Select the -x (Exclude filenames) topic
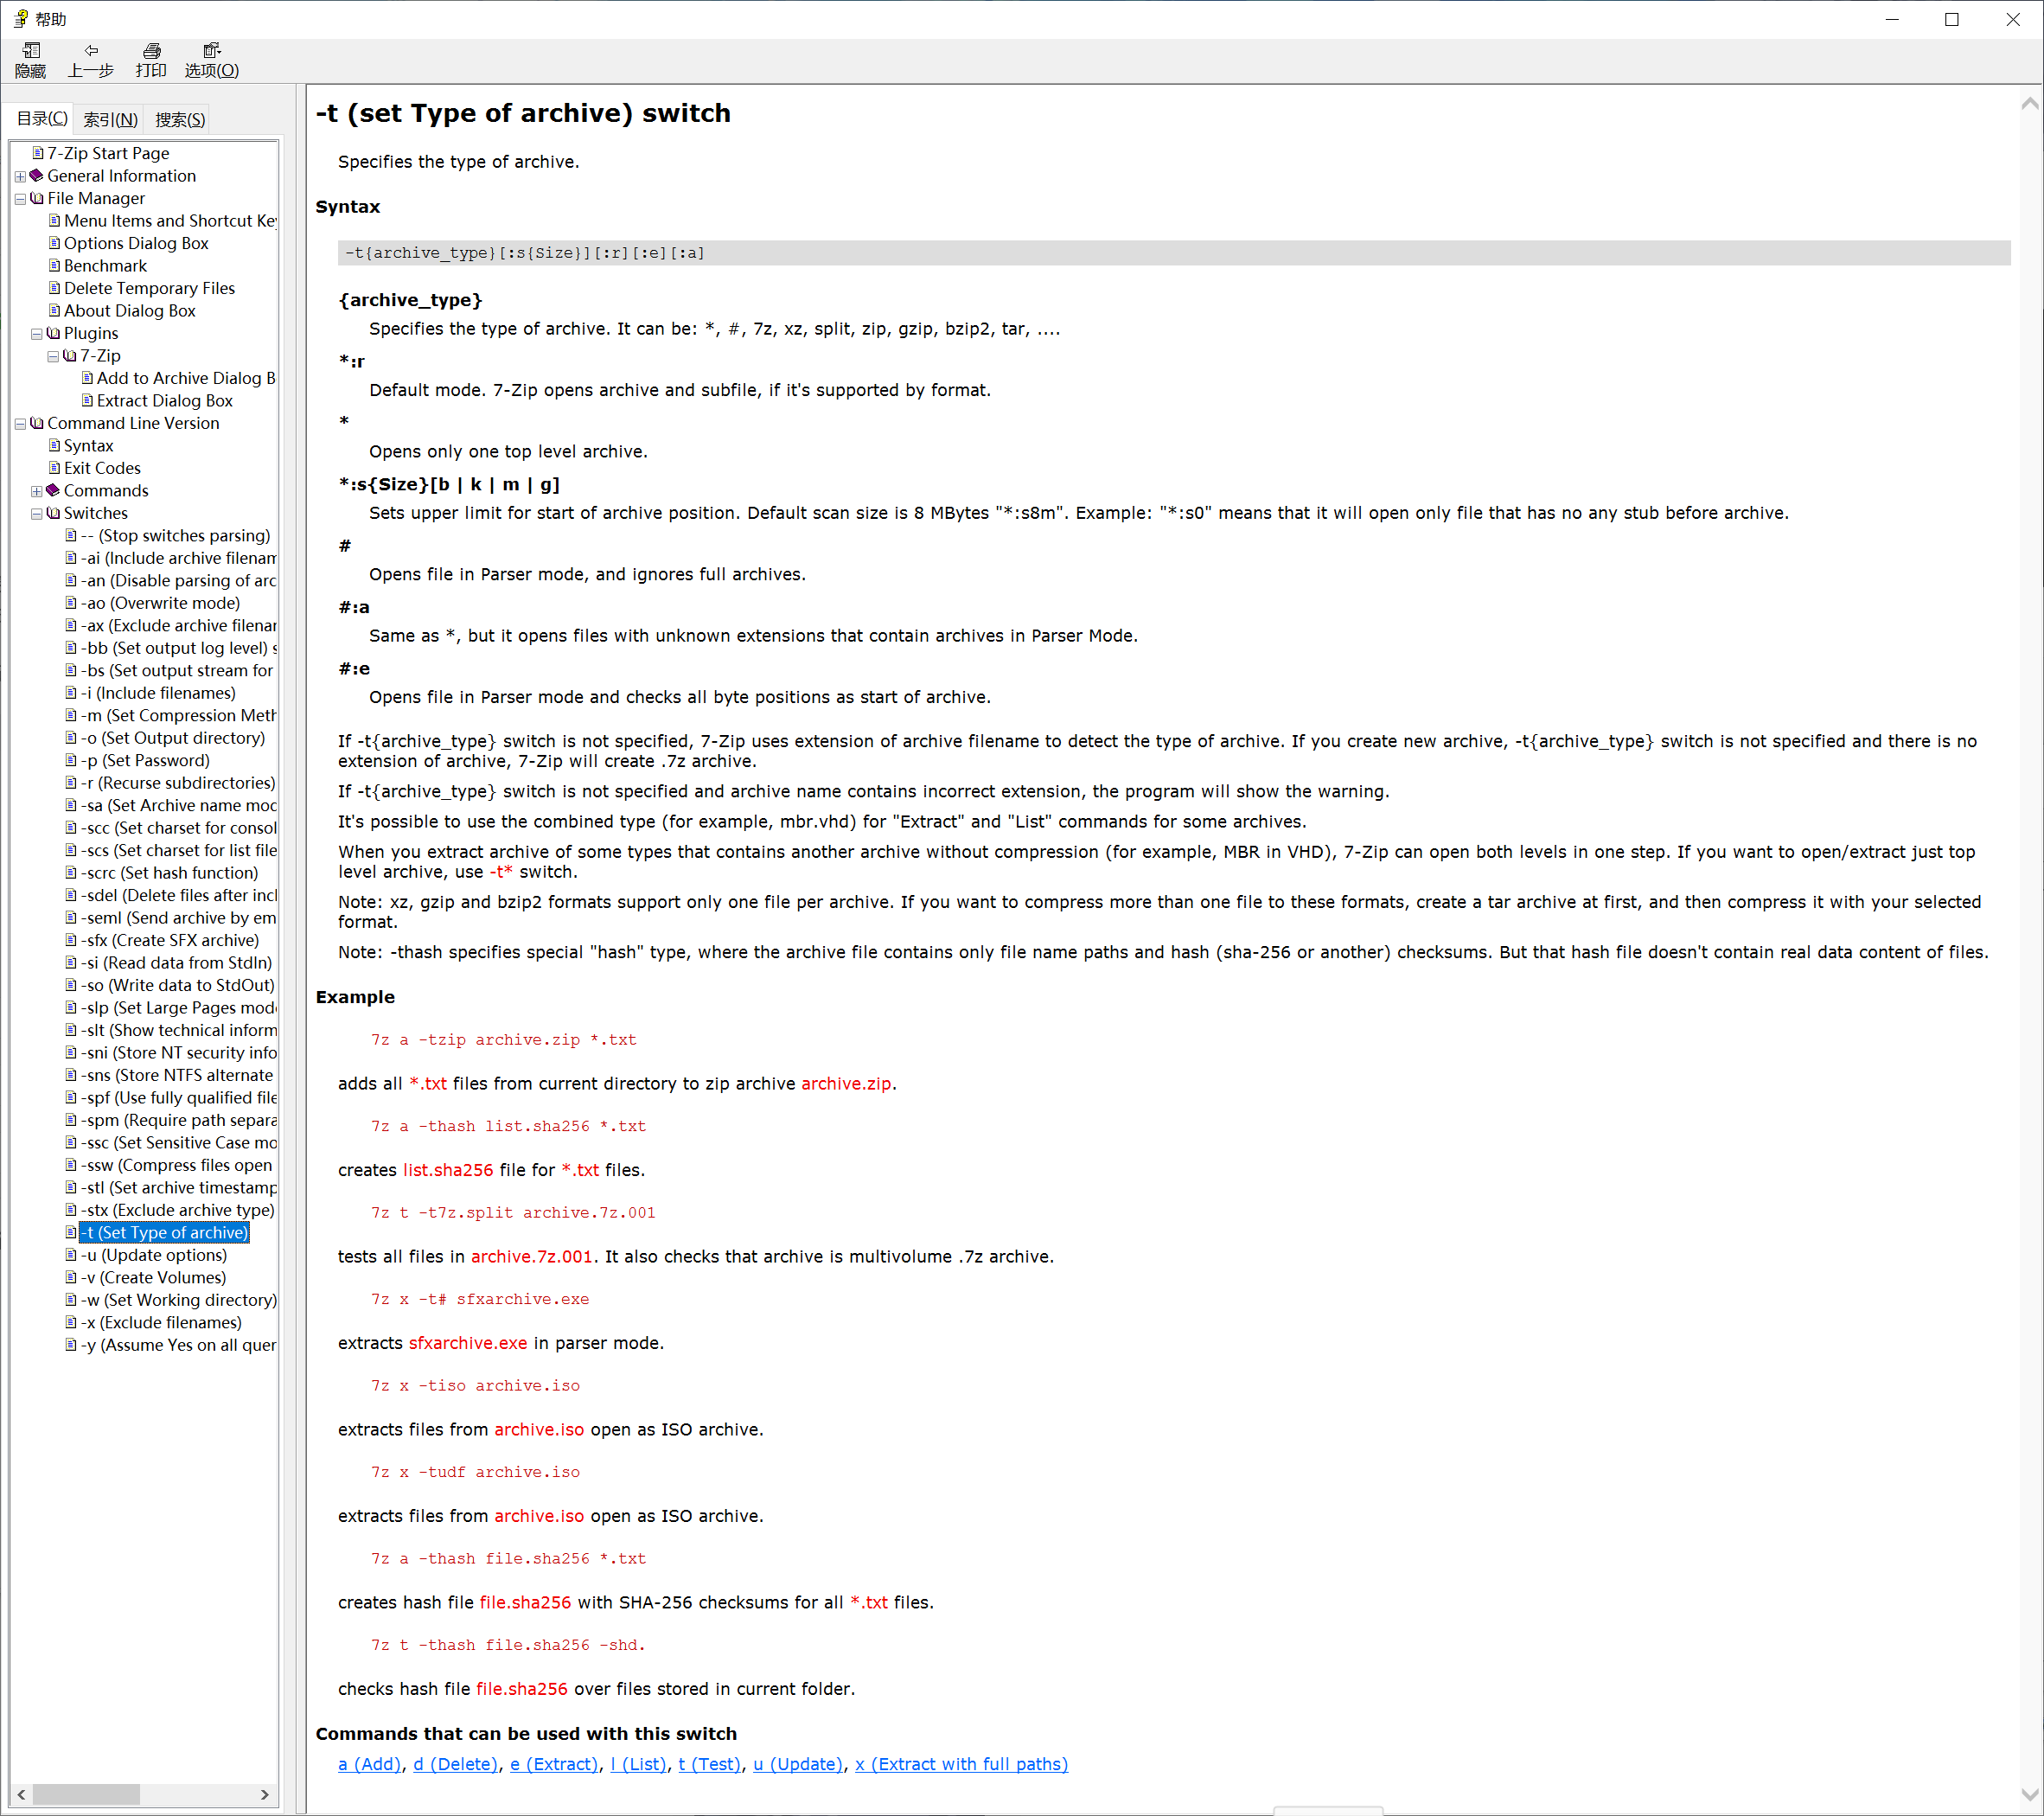Image resolution: width=2044 pixels, height=1816 pixels. 161,1323
